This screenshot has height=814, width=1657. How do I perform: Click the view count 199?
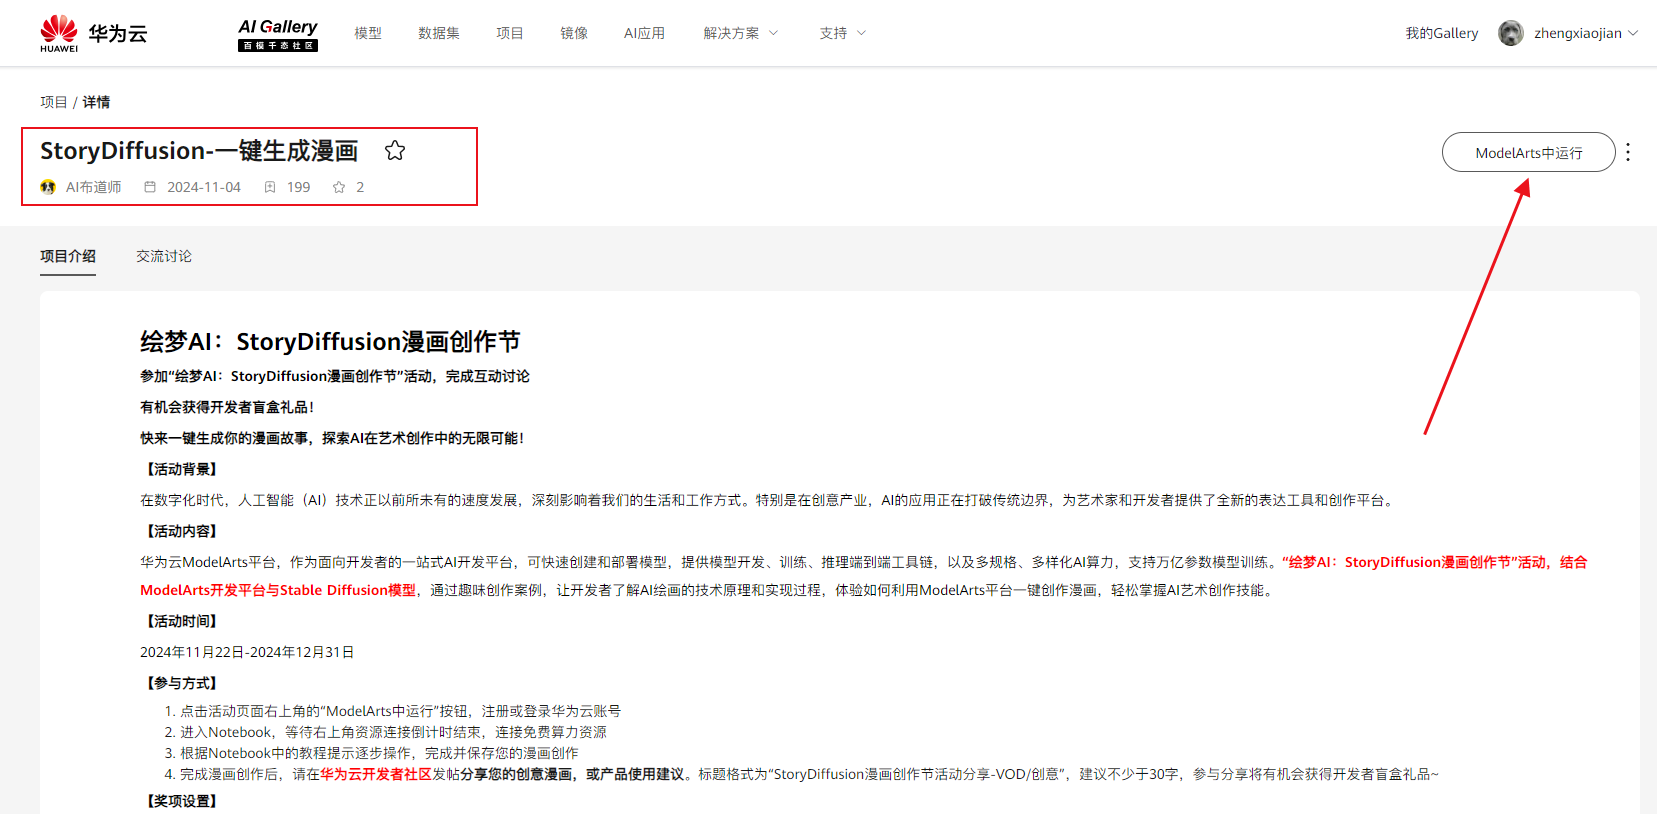coord(298,187)
